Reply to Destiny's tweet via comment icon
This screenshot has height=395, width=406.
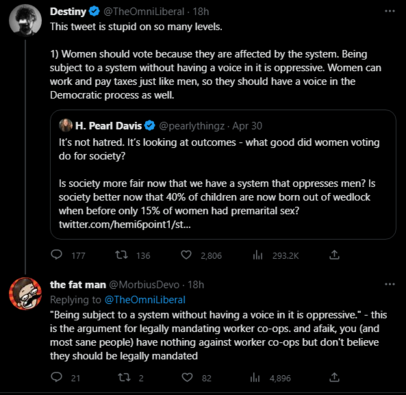(57, 255)
